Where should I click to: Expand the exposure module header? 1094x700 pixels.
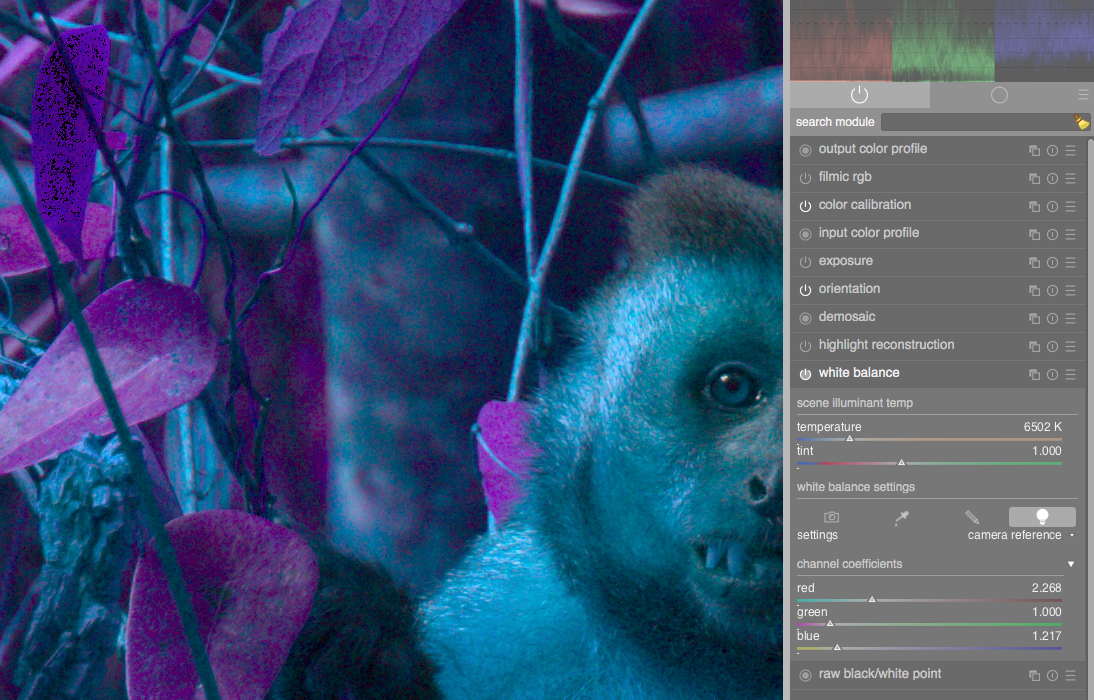(846, 261)
